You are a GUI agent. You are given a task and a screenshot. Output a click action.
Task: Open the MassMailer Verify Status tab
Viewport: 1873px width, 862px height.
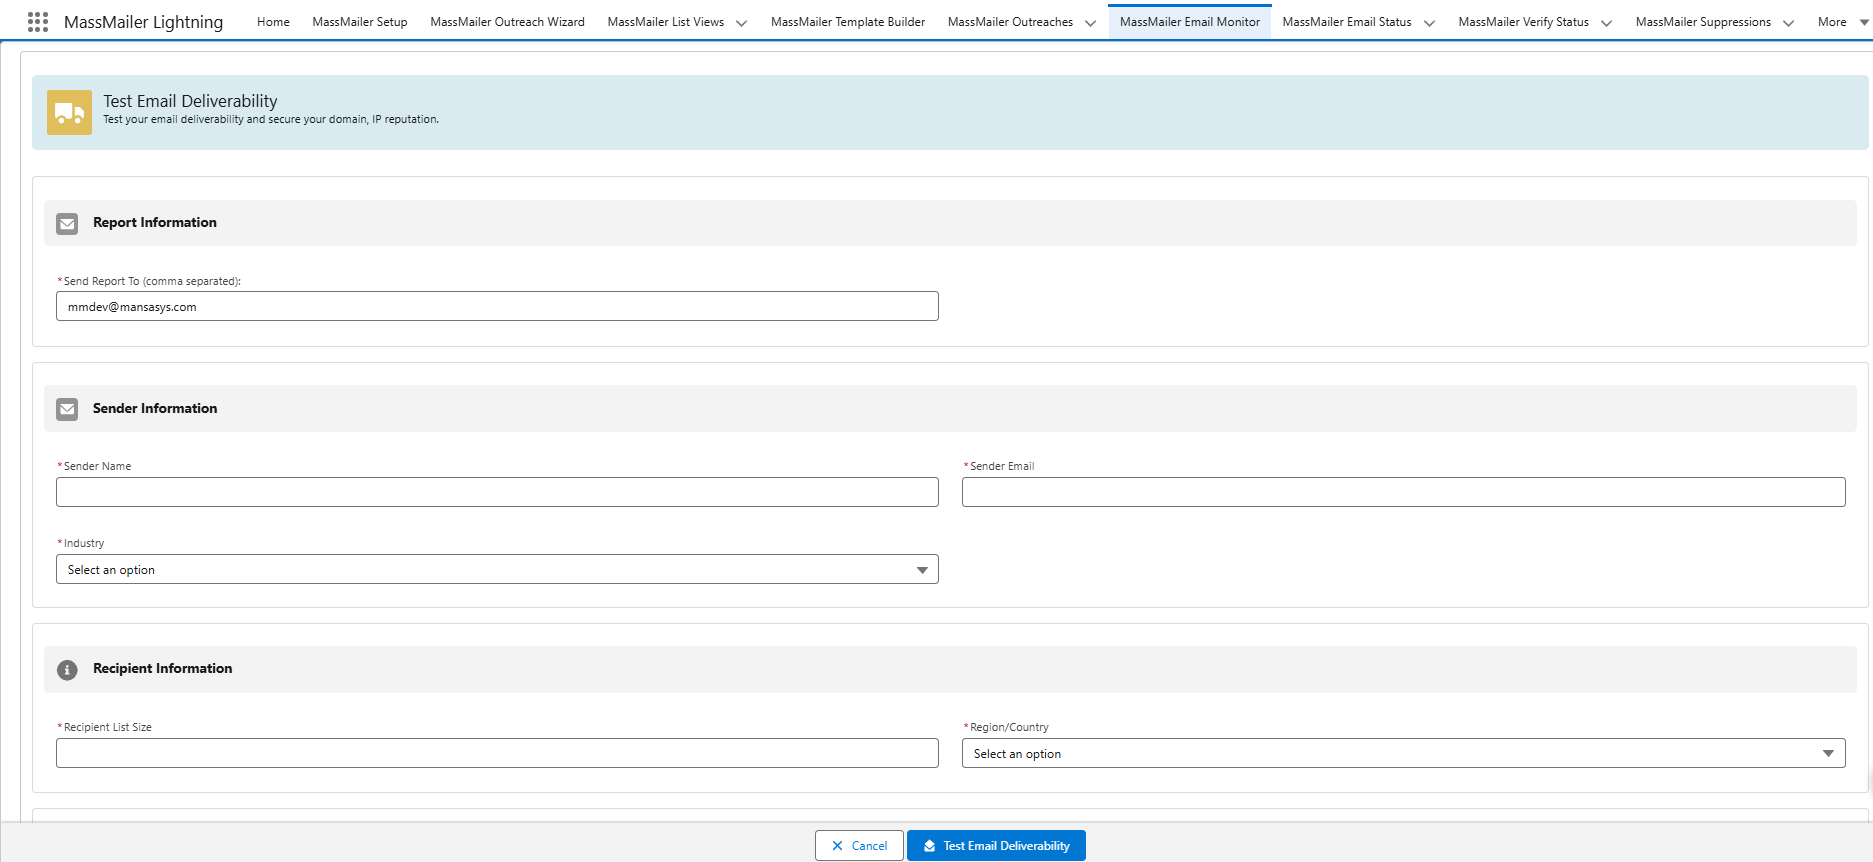click(1523, 22)
